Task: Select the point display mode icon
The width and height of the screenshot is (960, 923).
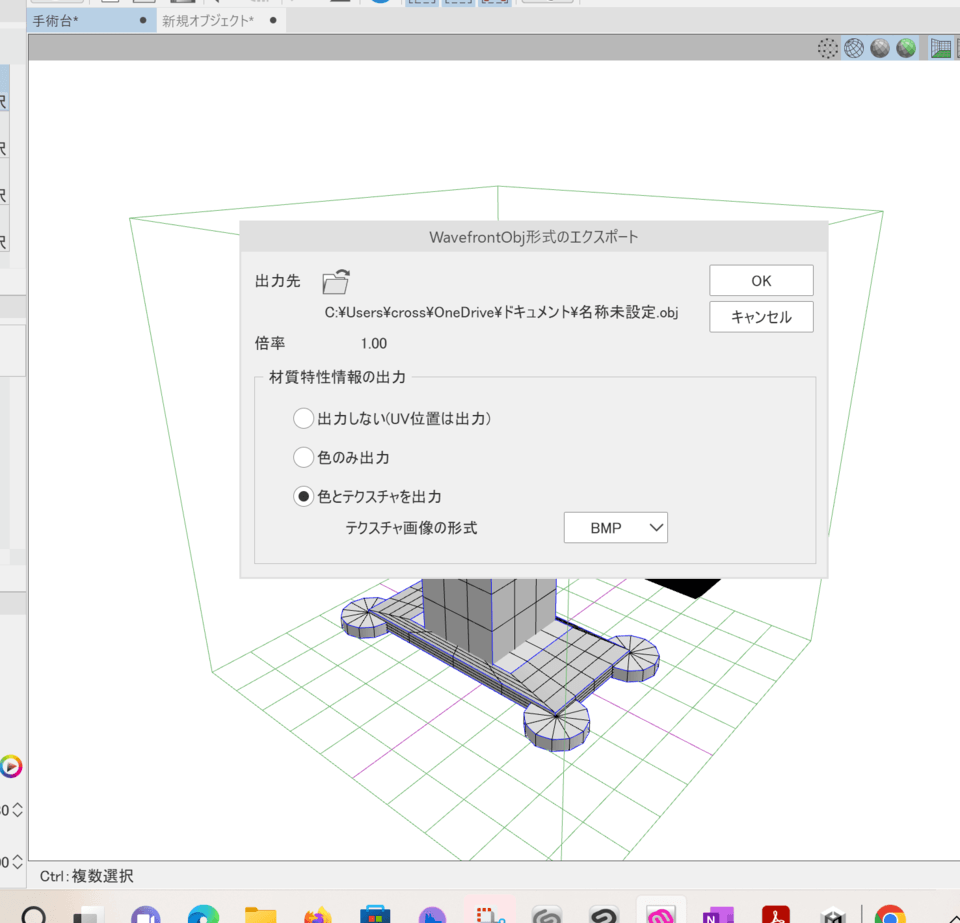Action: [x=827, y=47]
